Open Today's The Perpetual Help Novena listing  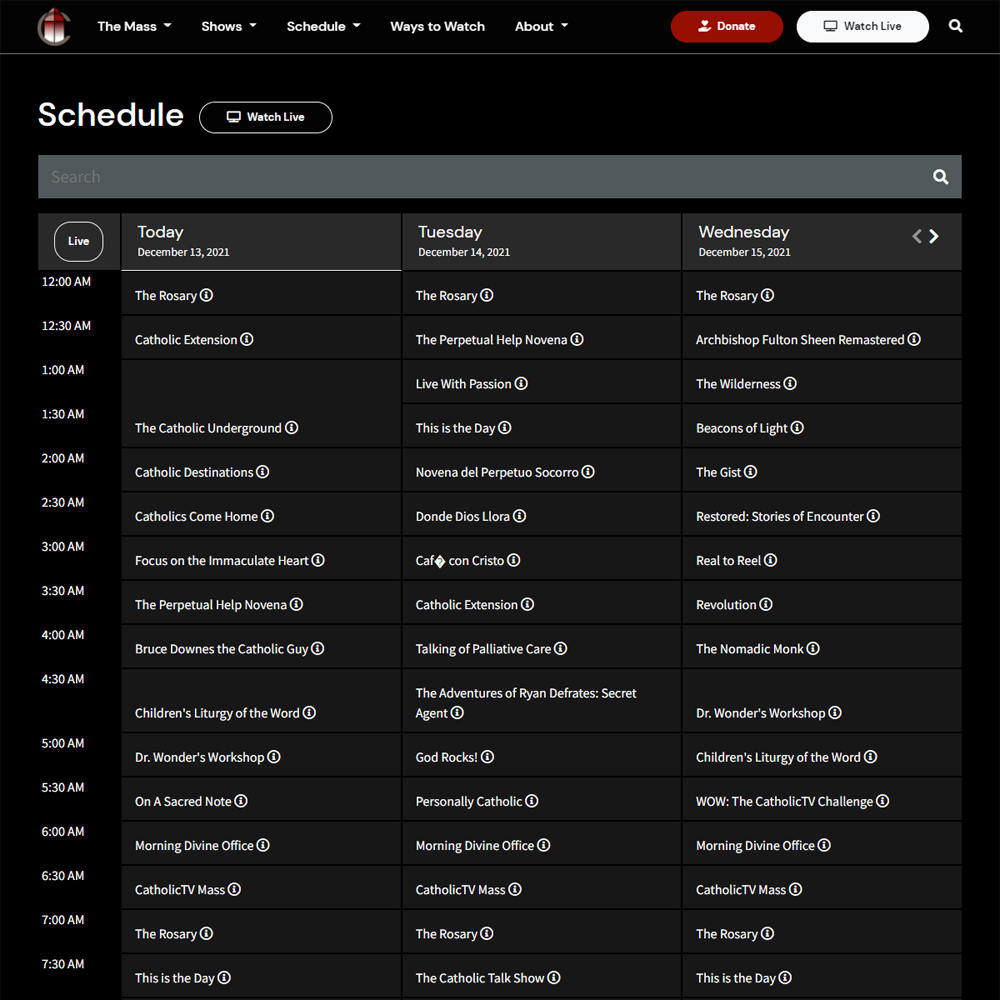pos(210,605)
